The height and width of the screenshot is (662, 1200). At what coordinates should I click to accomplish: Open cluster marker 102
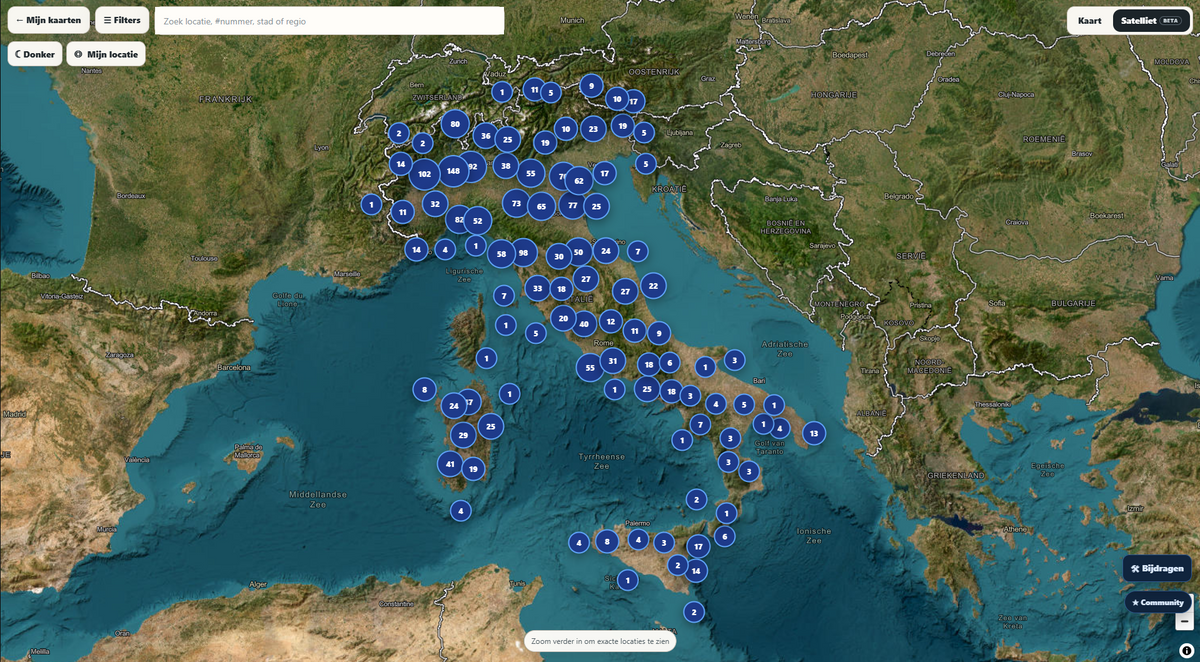pyautogui.click(x=424, y=174)
